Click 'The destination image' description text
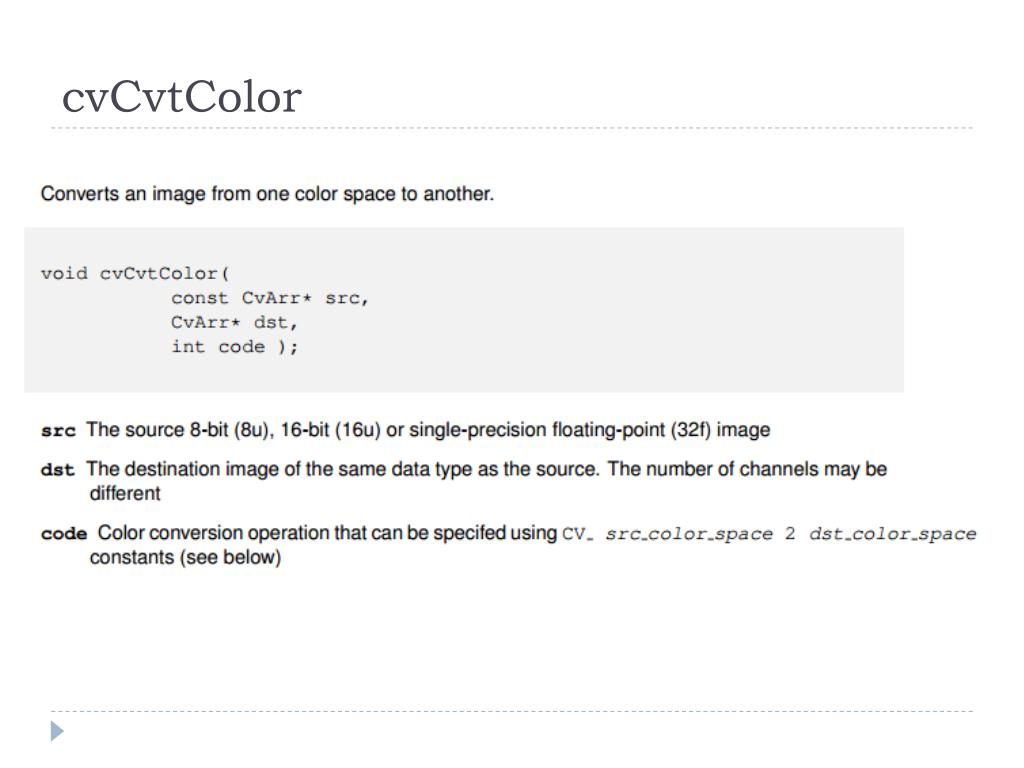The image size is (1024, 768). pos(487,469)
